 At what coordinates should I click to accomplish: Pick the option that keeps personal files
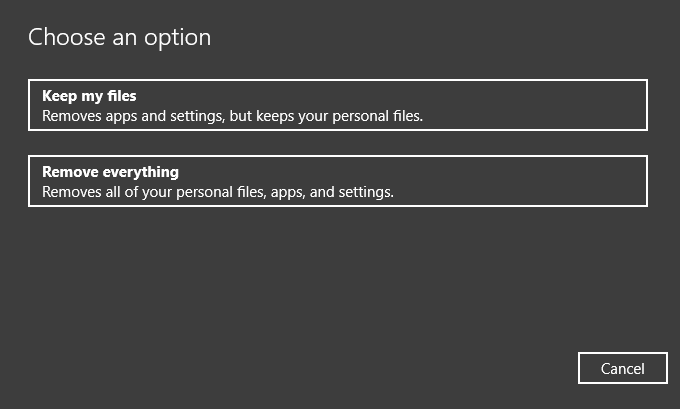pyautogui.click(x=337, y=105)
